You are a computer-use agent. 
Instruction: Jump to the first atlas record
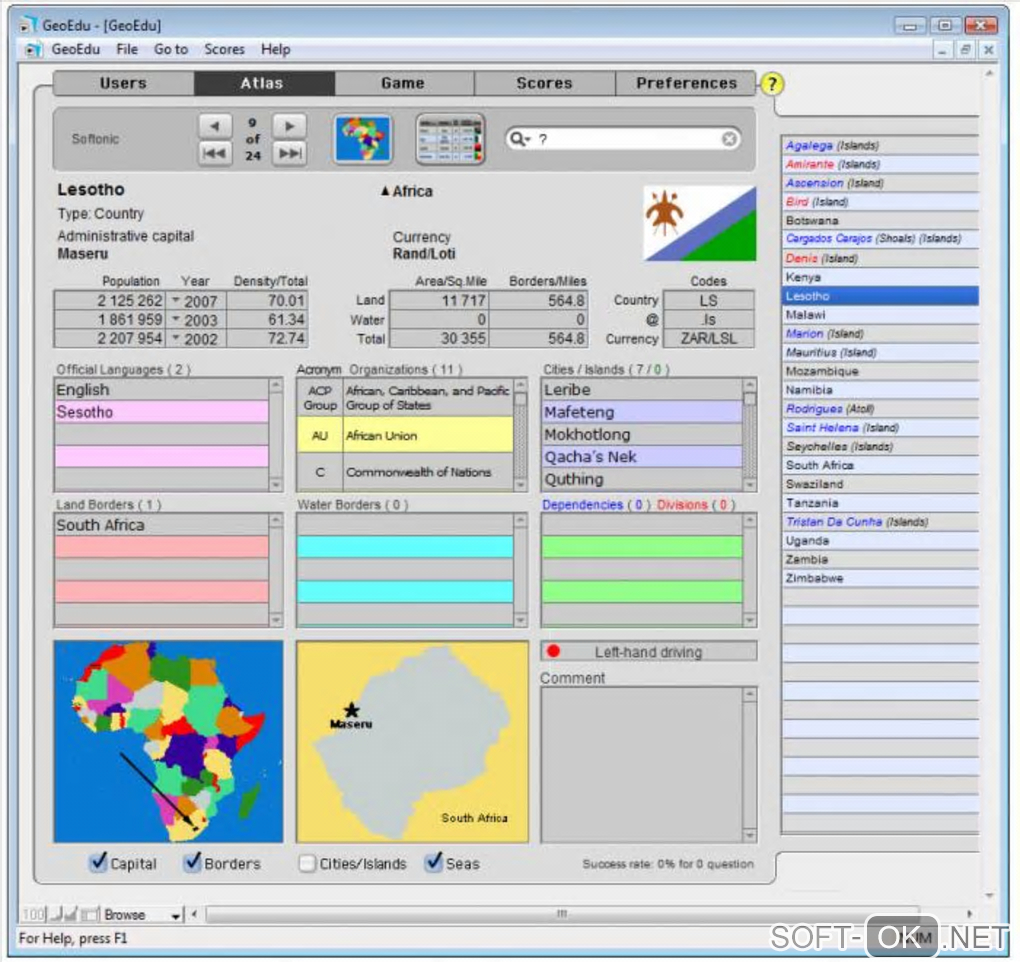215,154
